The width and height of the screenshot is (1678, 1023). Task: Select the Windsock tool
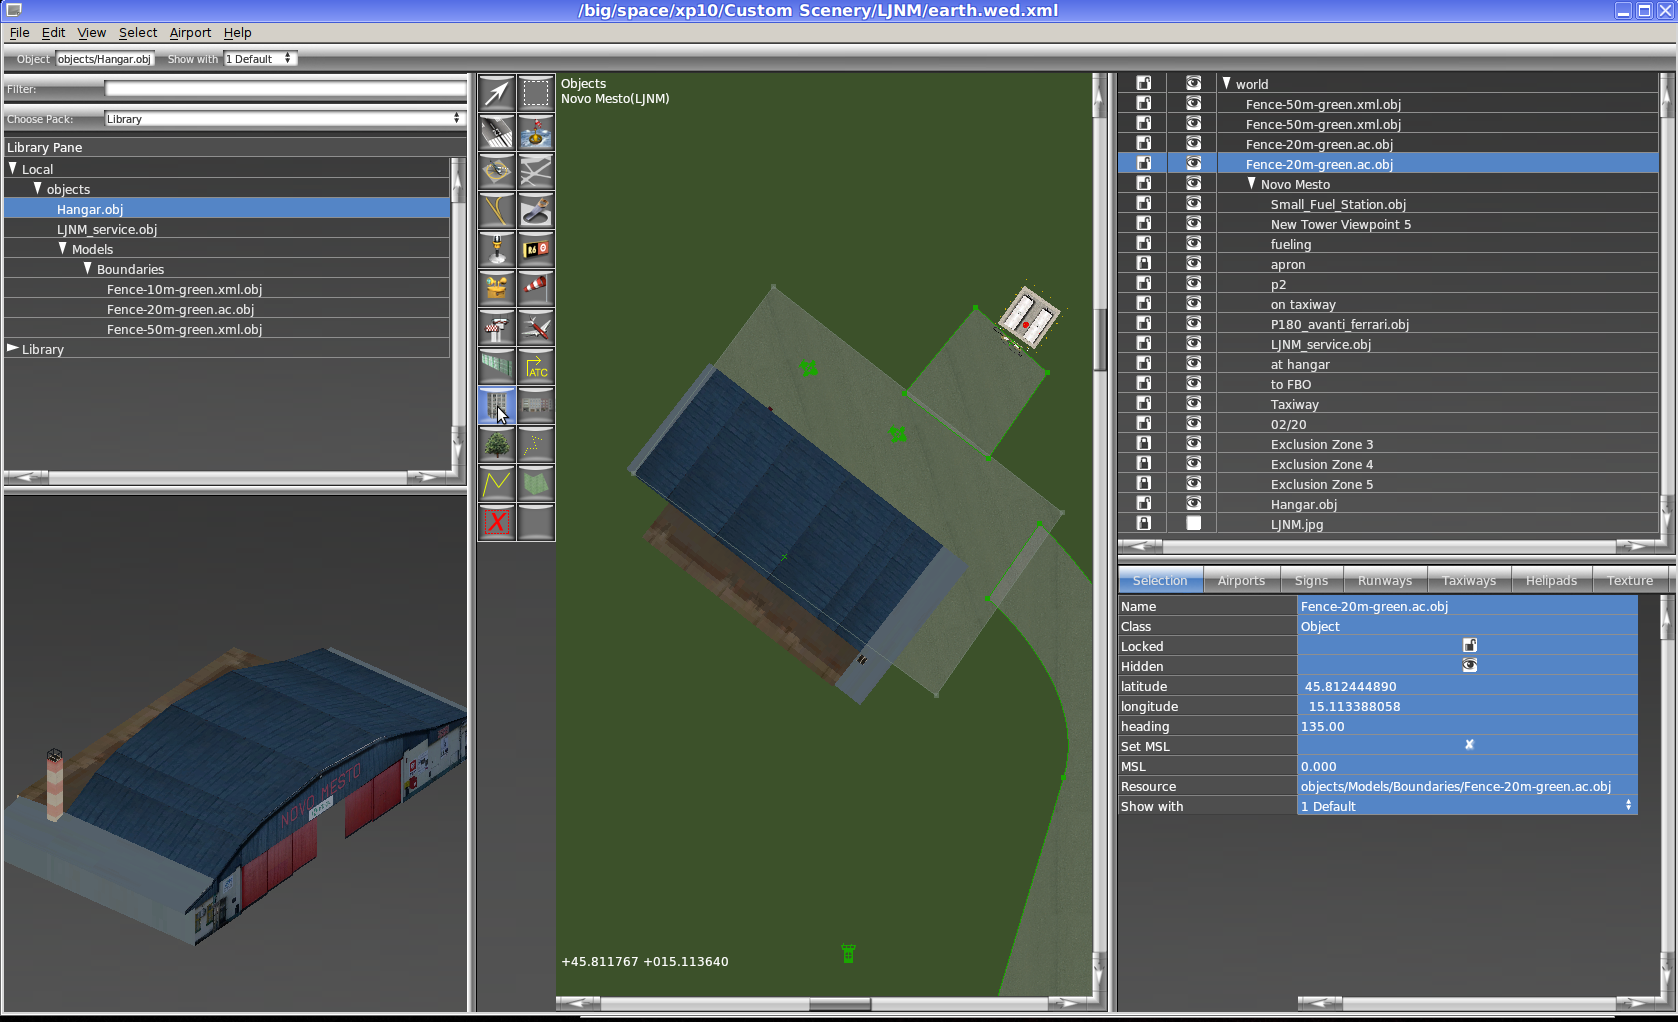pos(536,288)
